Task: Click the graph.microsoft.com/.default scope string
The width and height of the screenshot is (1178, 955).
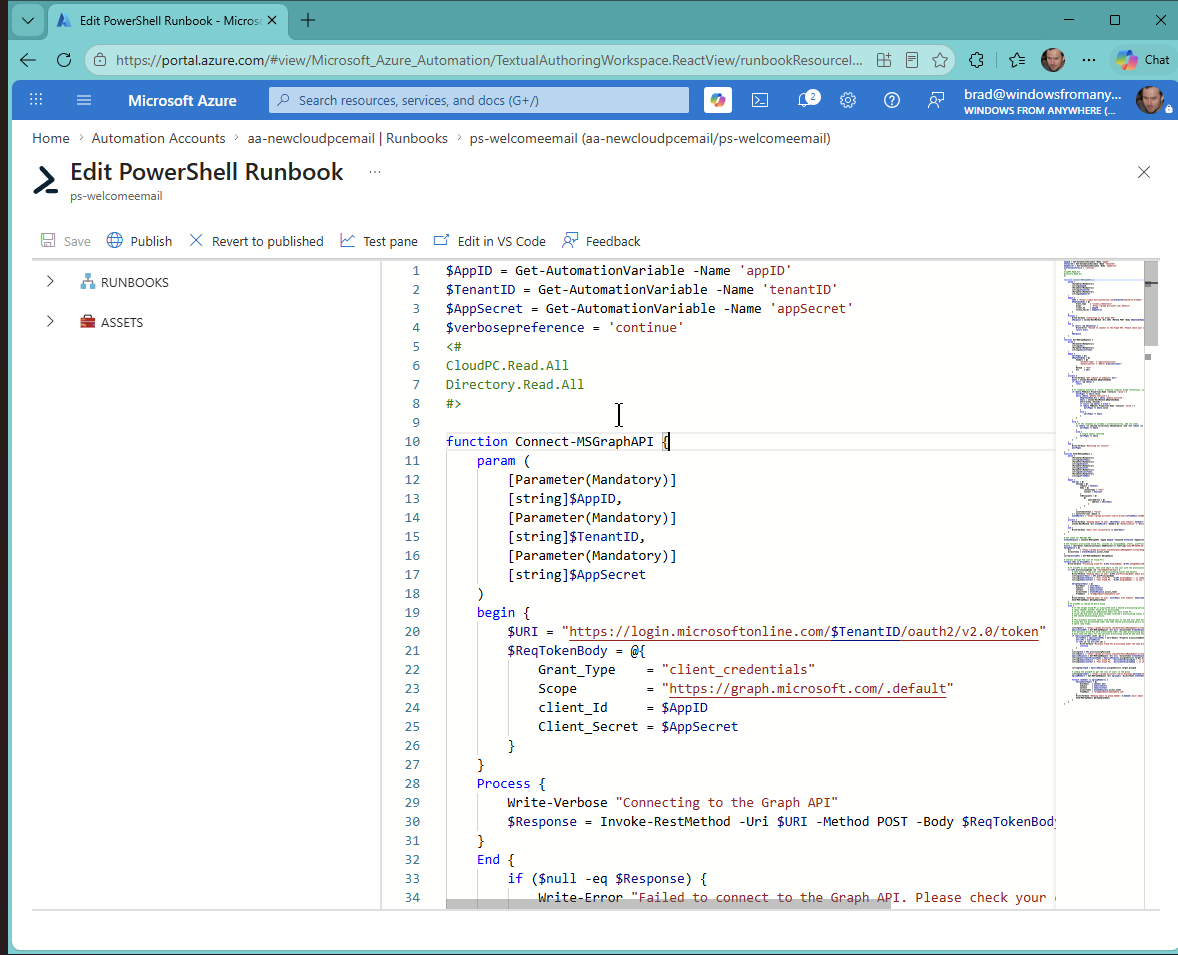Action: [x=808, y=689]
